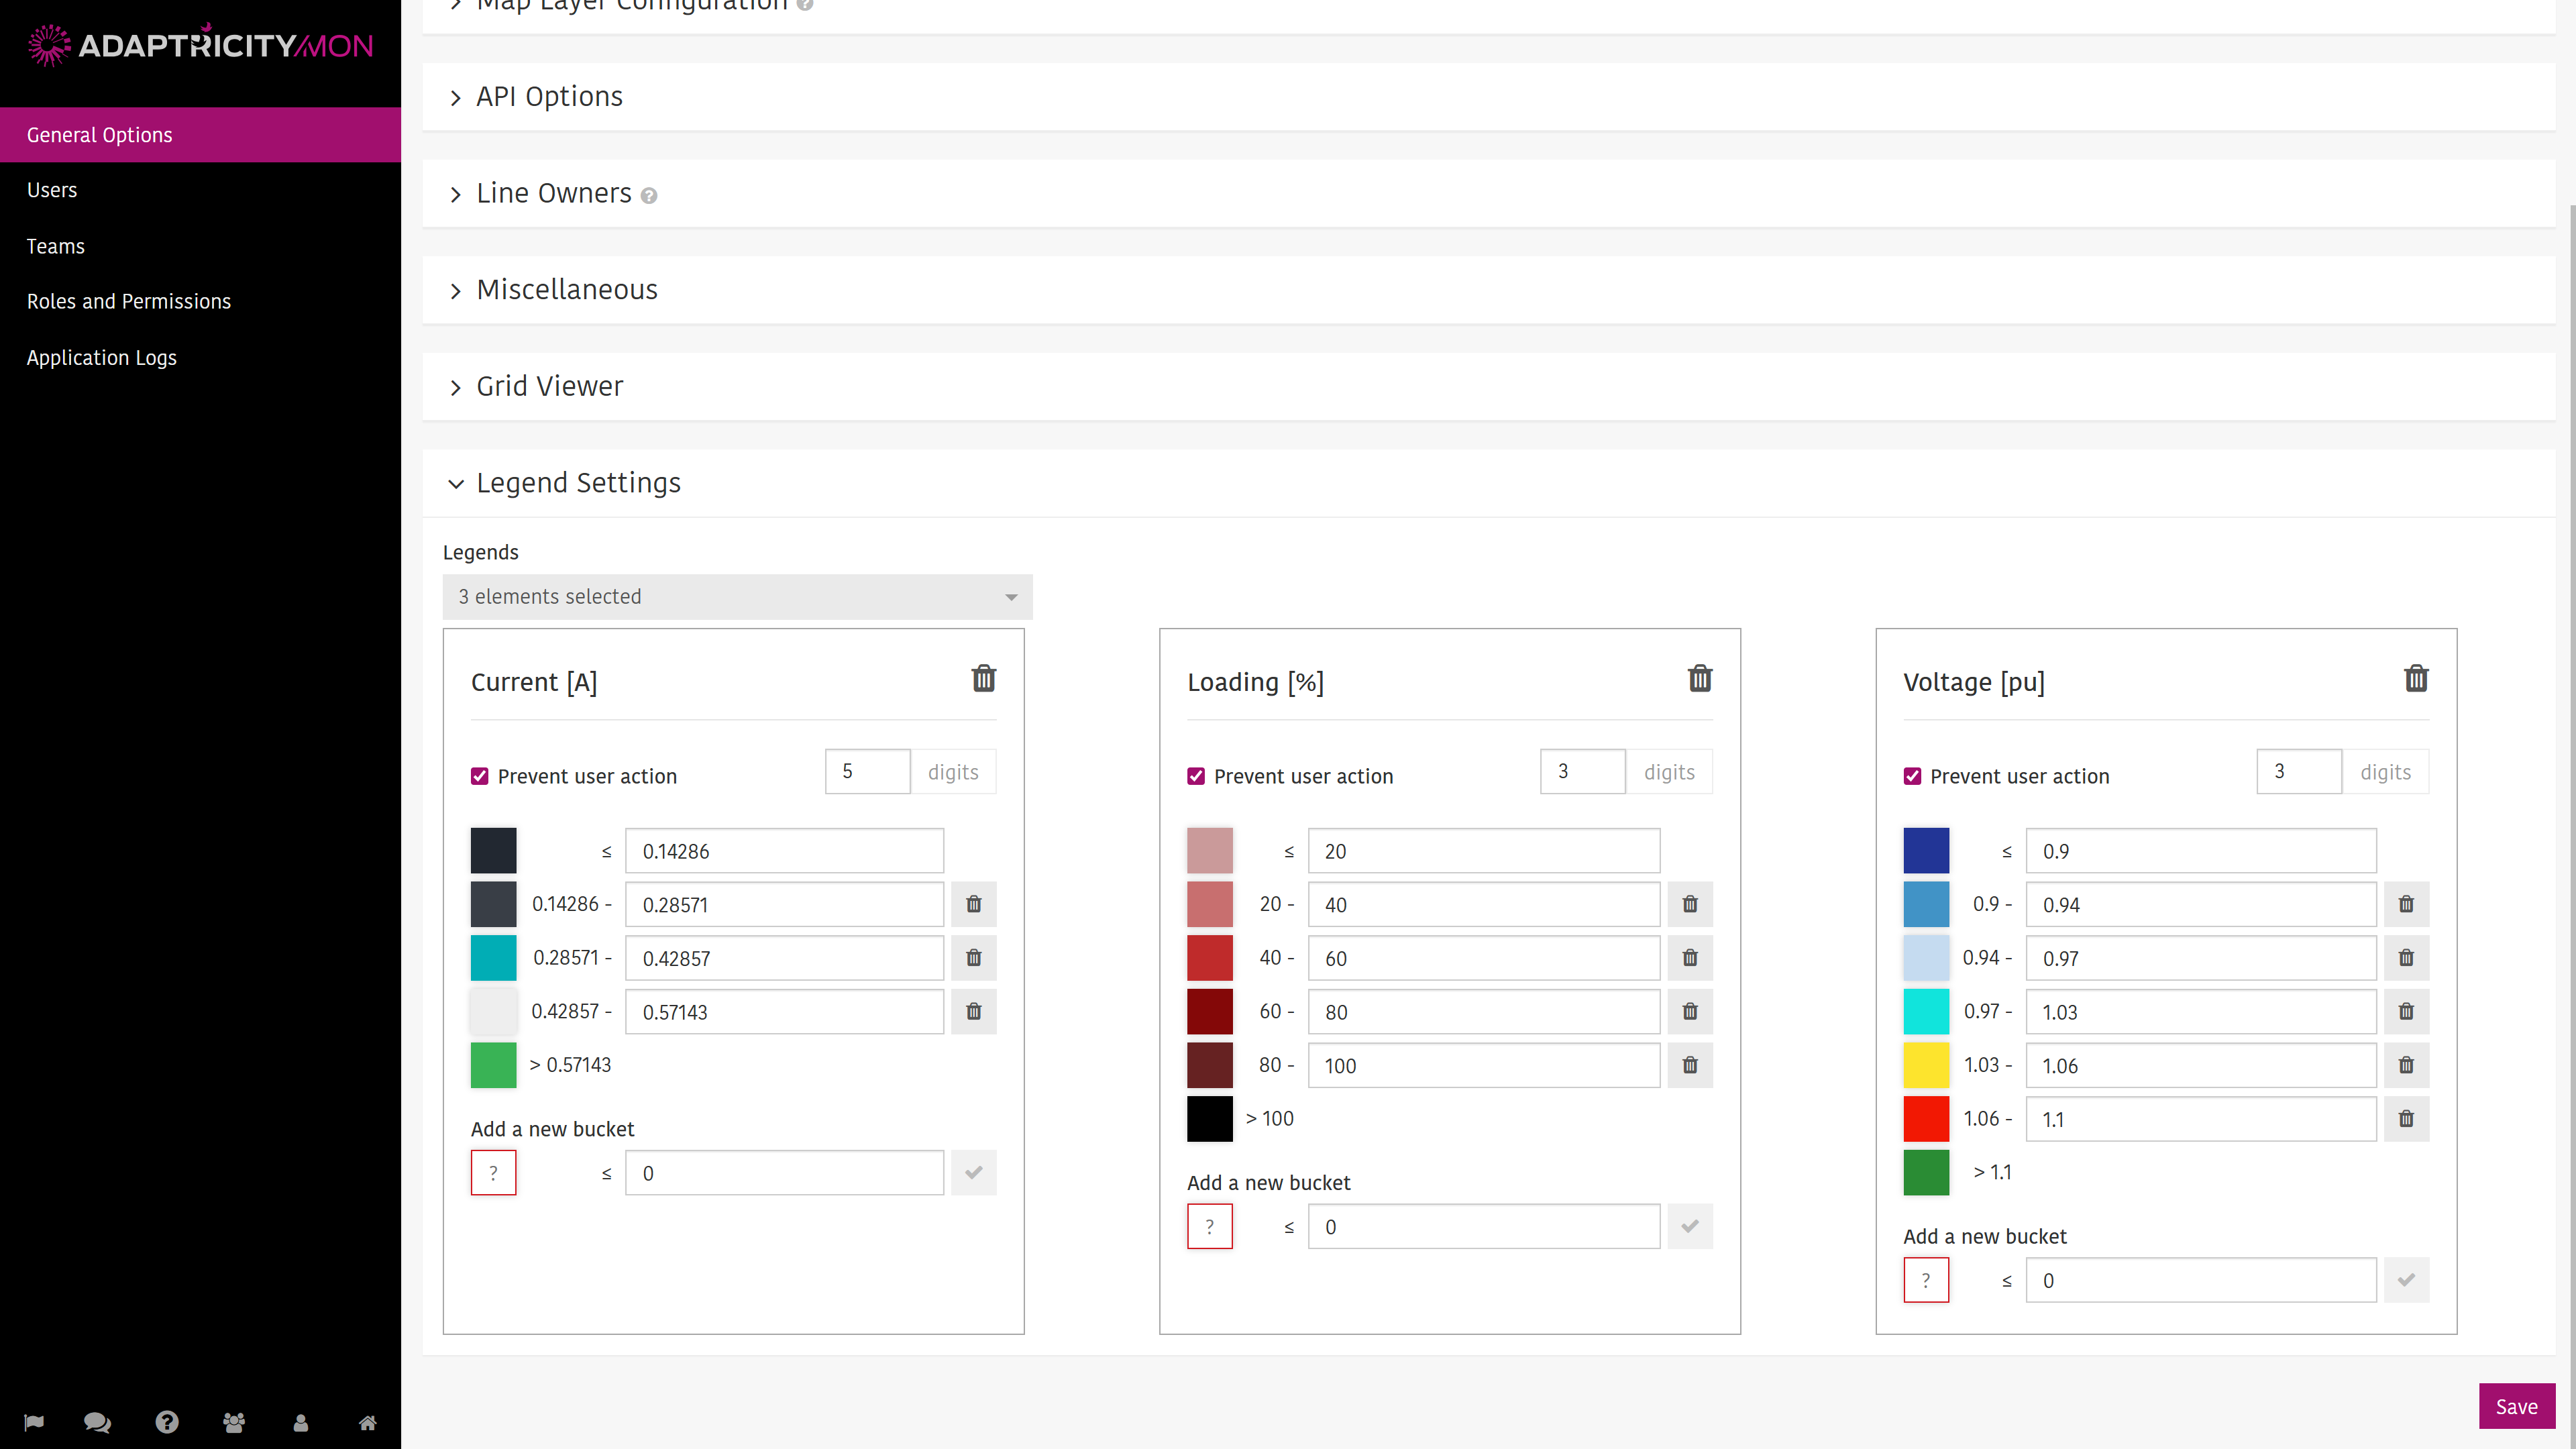Confirm new bucket in Loading [%] legend
This screenshot has height=1449, width=2576.
coord(1690,1226)
